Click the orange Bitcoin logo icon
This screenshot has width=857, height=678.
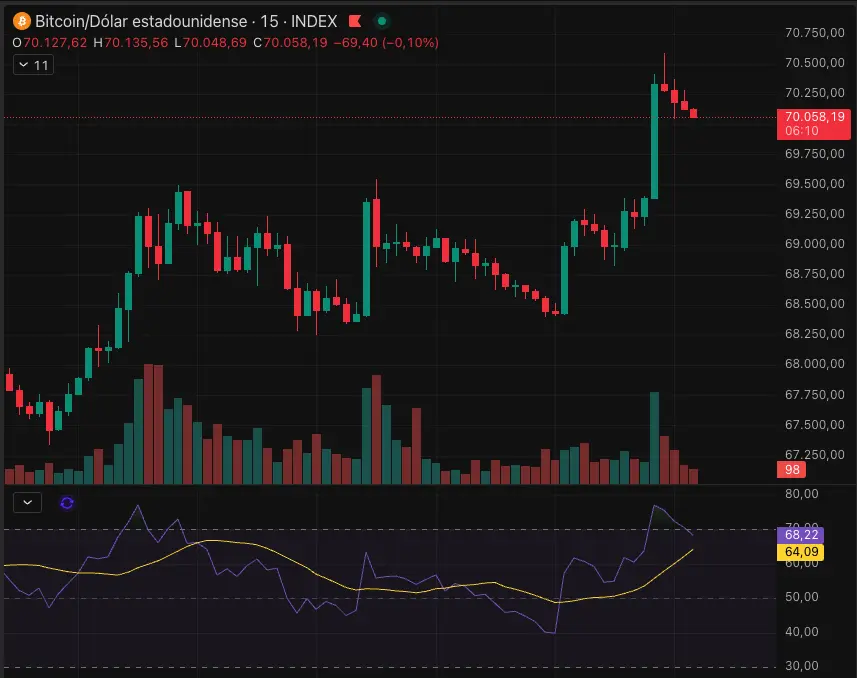click(x=21, y=21)
